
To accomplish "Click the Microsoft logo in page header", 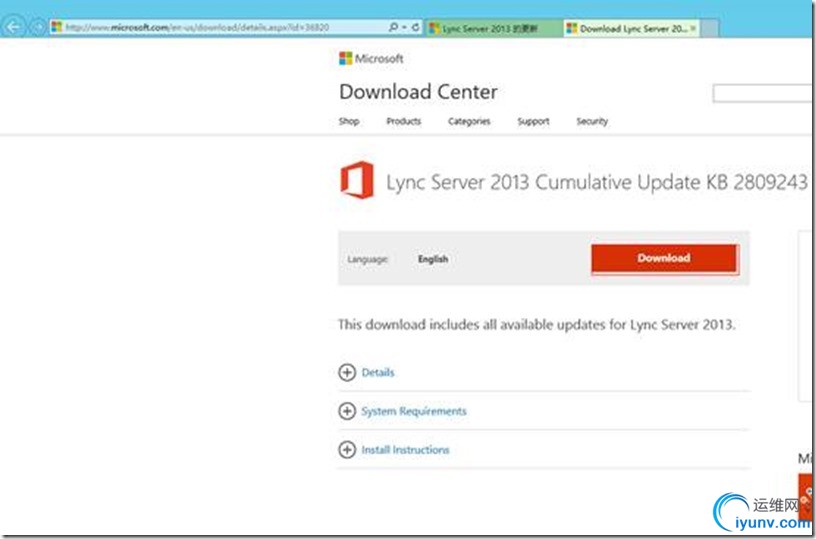I will pos(371,58).
